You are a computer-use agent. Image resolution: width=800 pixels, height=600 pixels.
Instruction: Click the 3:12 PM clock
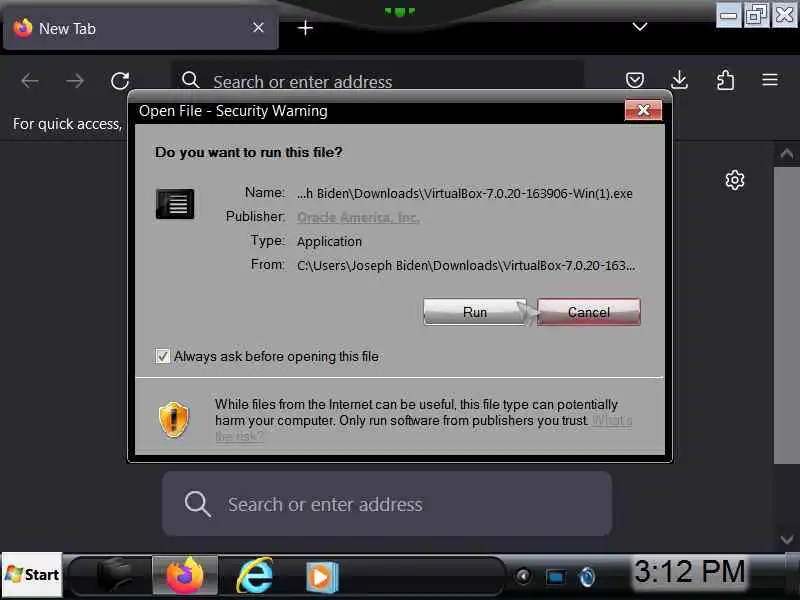point(690,571)
